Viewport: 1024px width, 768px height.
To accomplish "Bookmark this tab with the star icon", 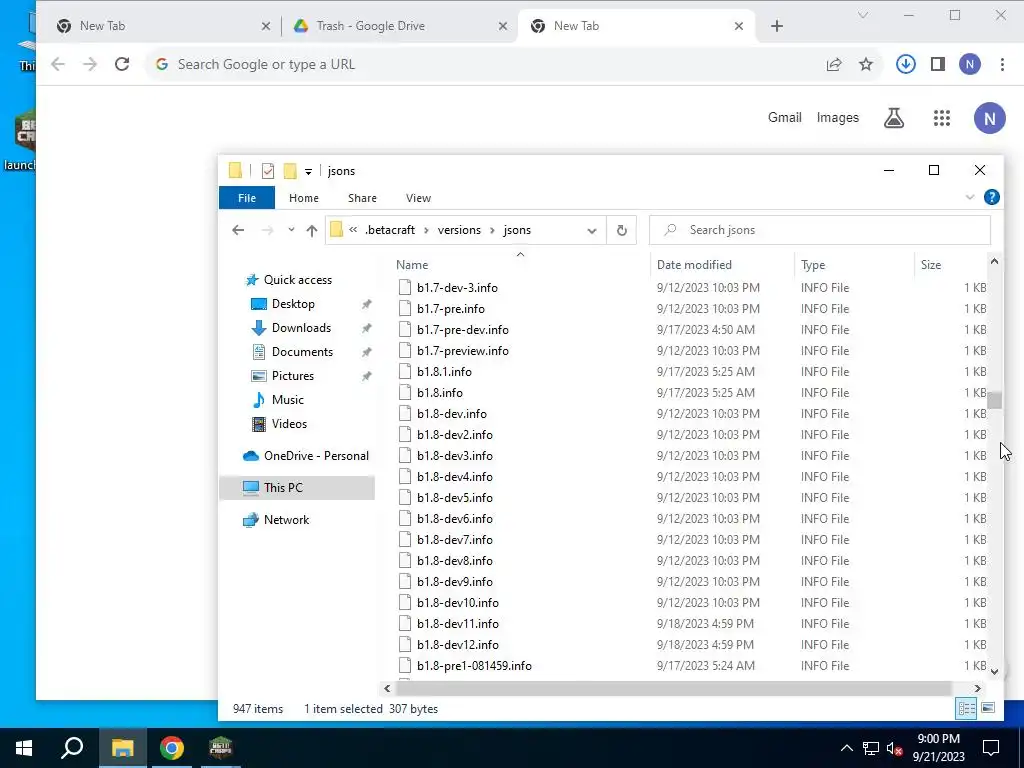I will (866, 64).
